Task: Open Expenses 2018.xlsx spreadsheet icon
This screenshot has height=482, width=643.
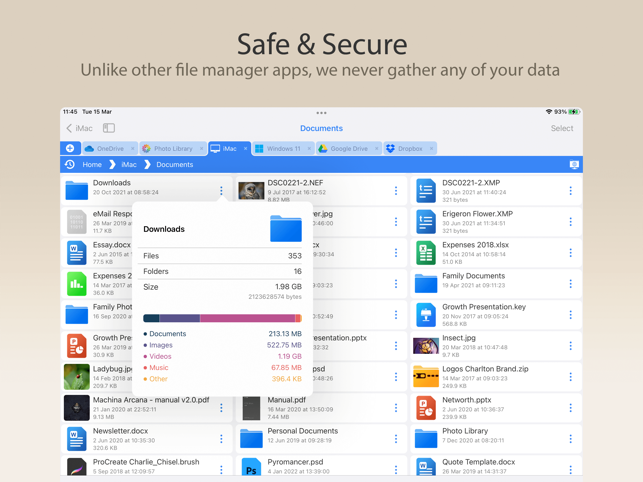Action: [x=426, y=253]
